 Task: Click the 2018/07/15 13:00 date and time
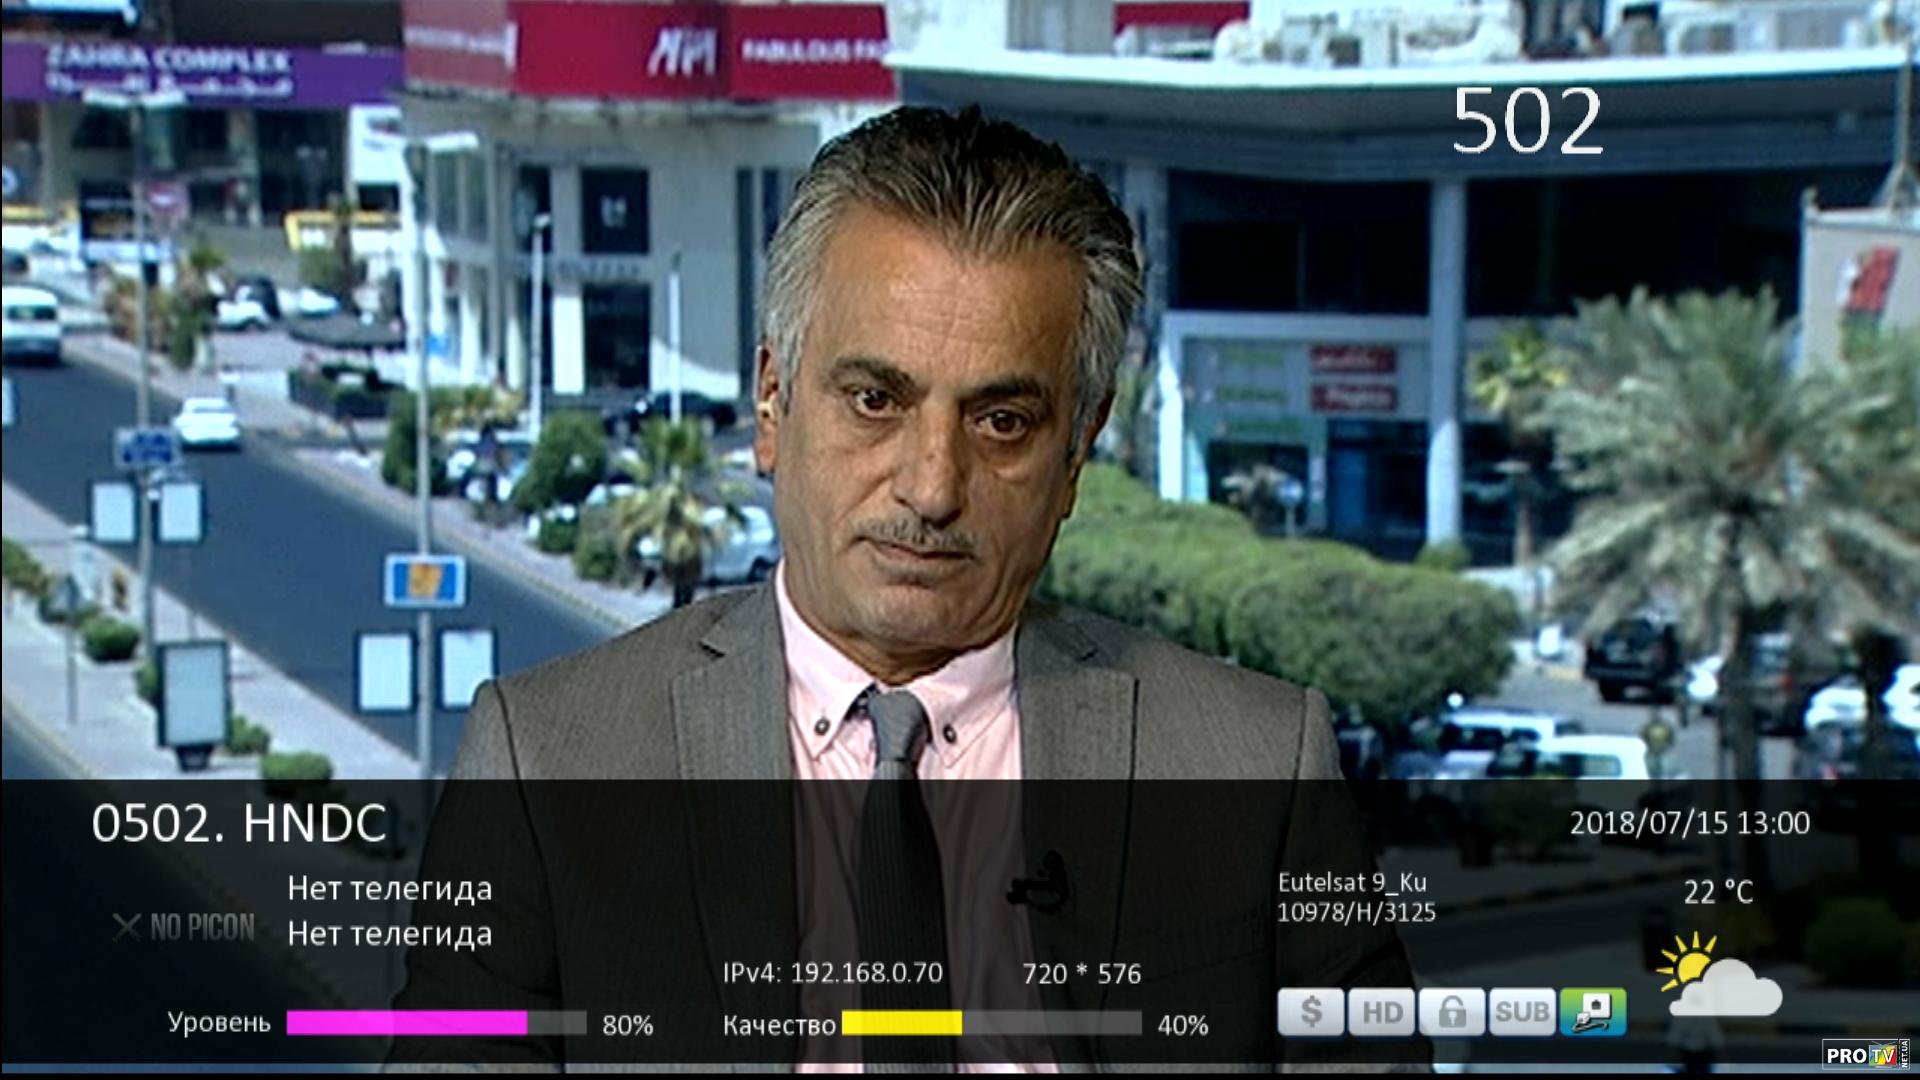pyautogui.click(x=1689, y=823)
